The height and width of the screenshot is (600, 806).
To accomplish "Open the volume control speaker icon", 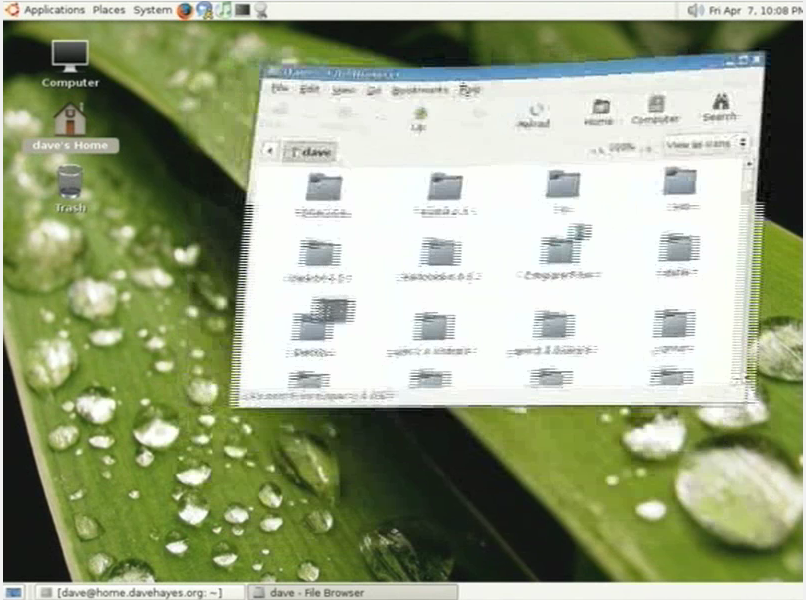I will click(x=695, y=10).
